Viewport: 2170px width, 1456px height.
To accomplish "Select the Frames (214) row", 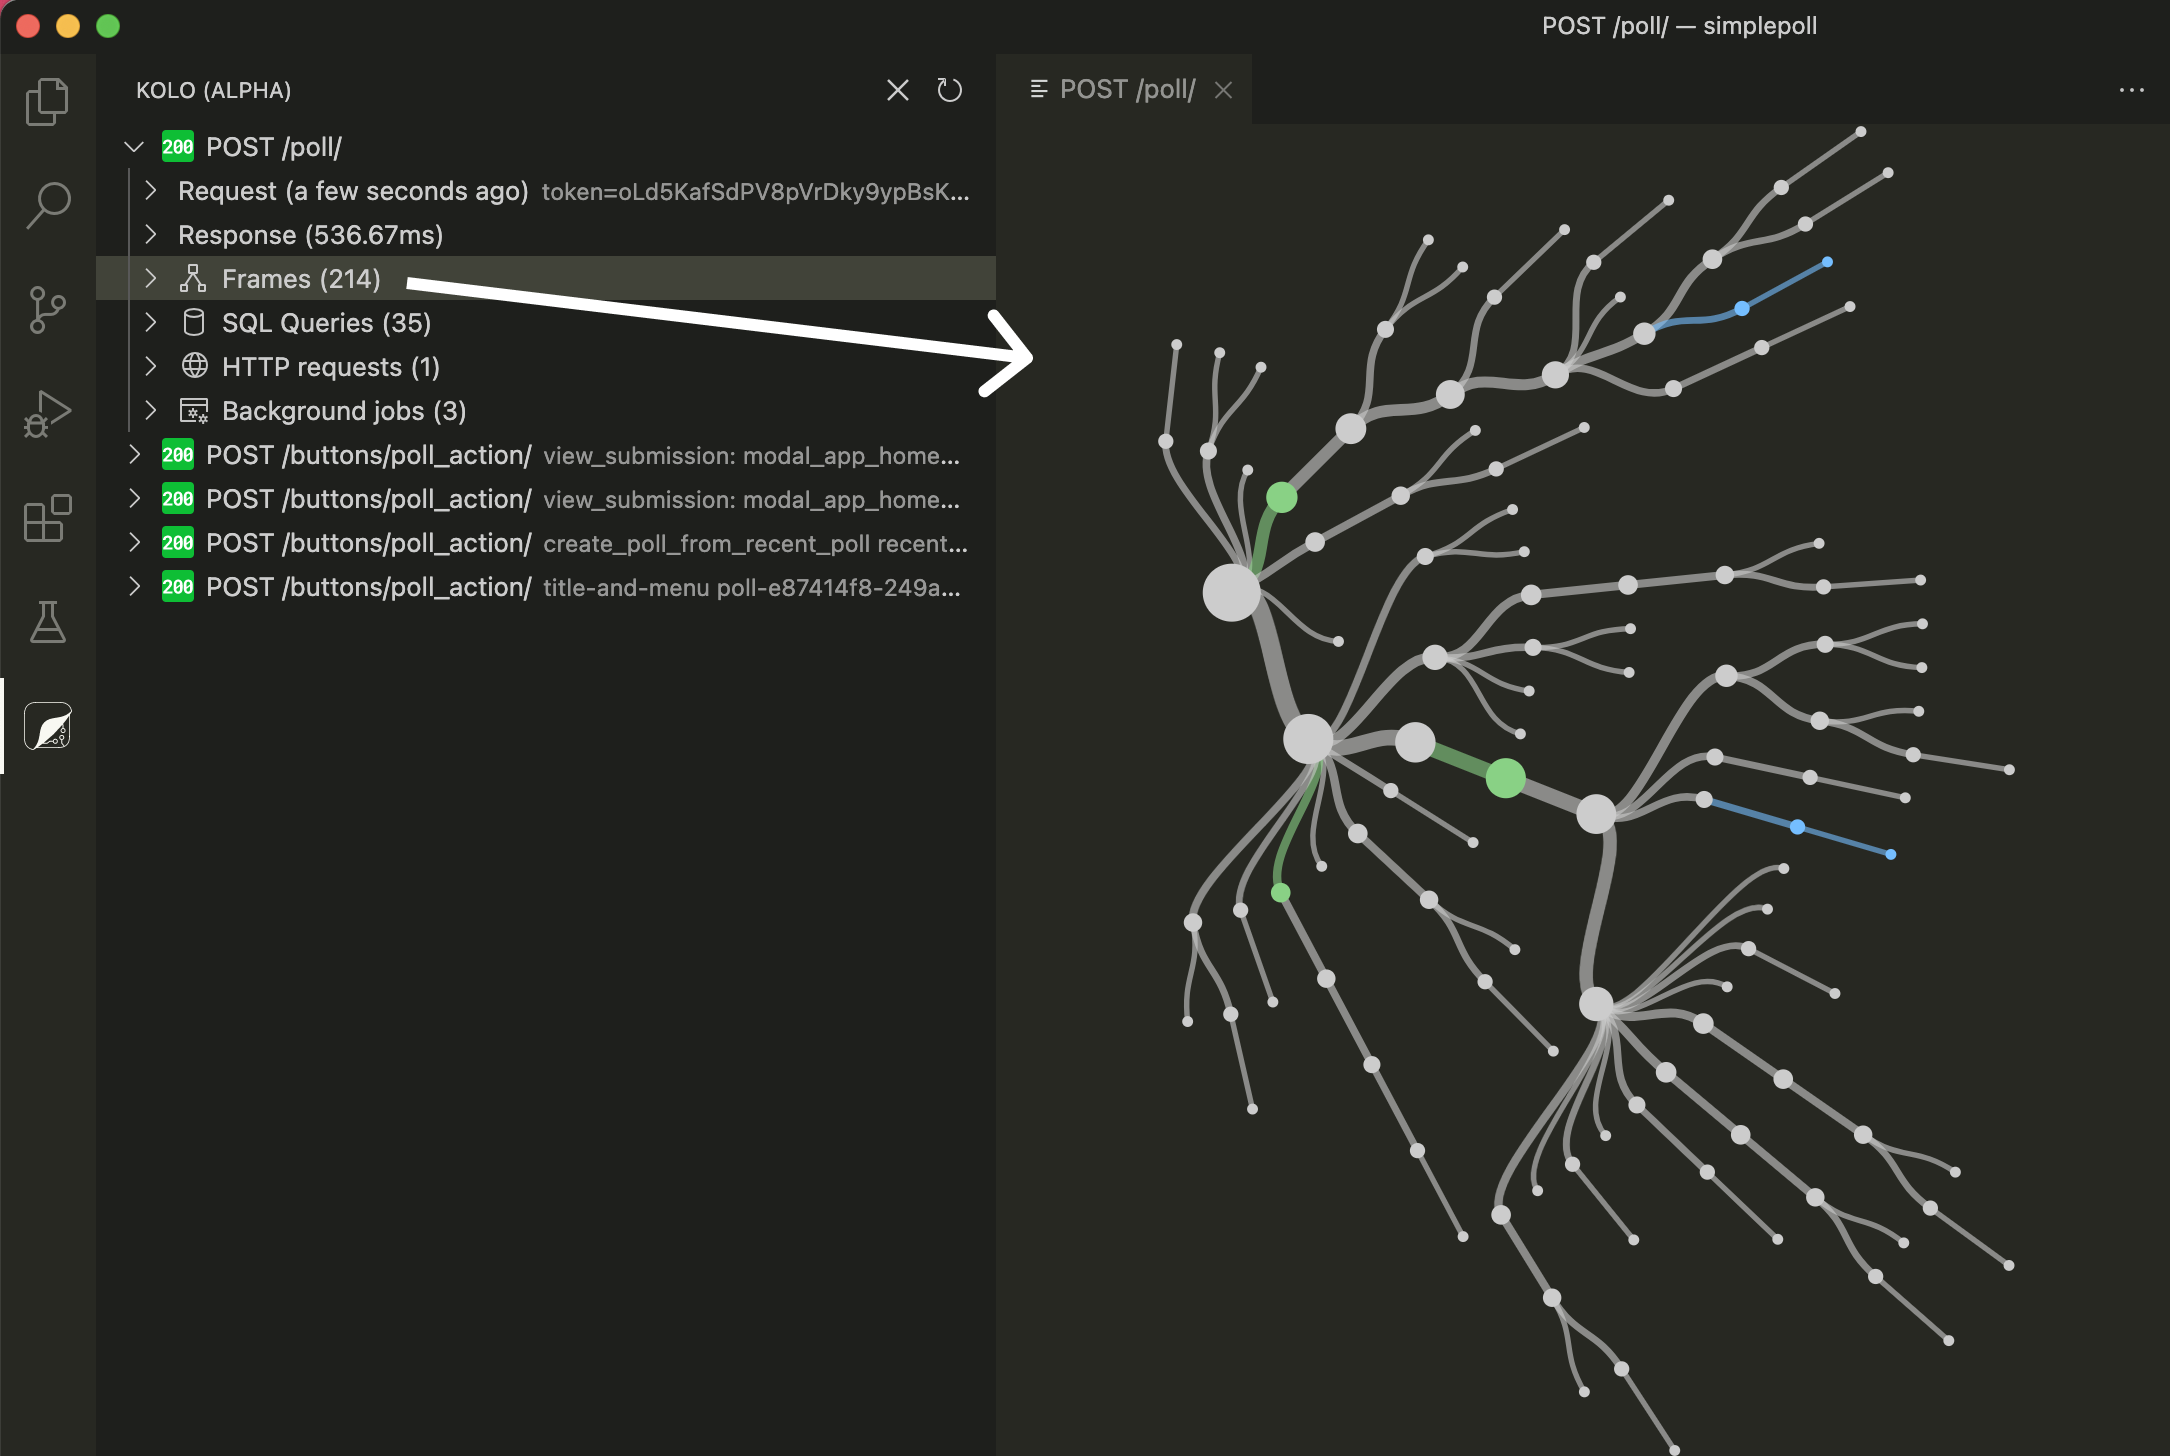I will pyautogui.click(x=300, y=279).
